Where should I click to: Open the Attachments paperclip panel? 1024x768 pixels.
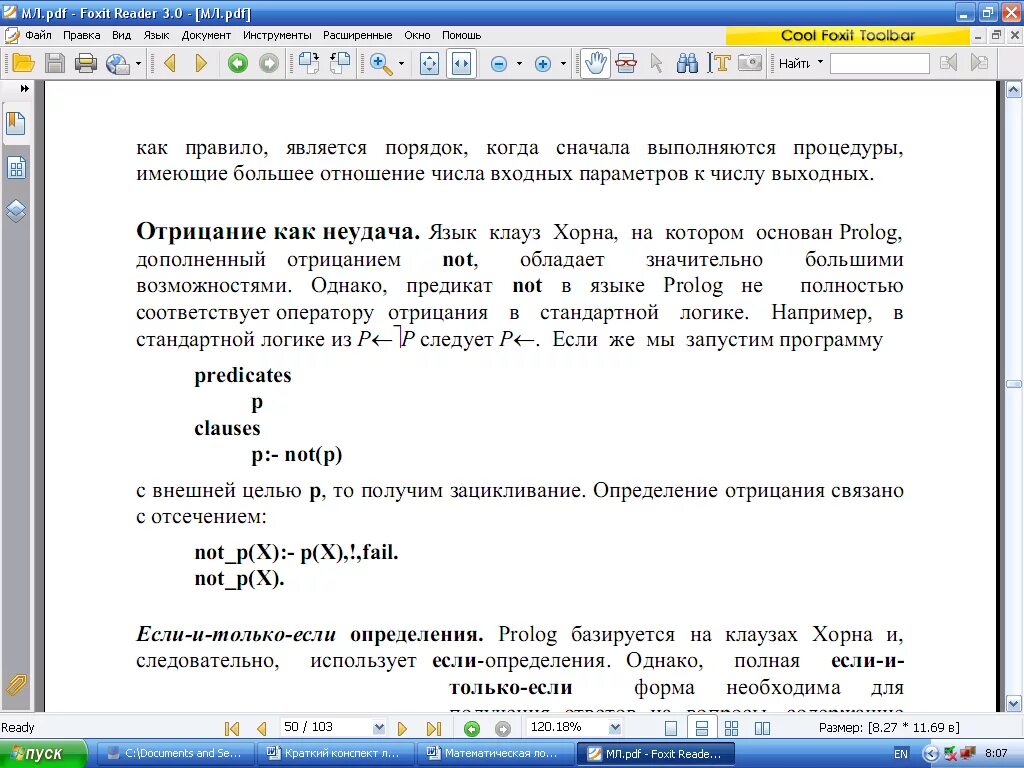(x=16, y=685)
